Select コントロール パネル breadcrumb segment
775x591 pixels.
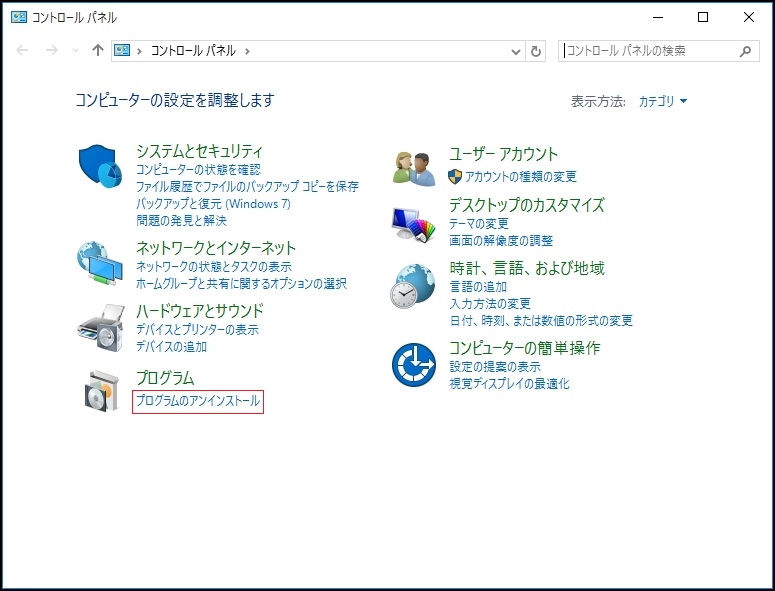(193, 50)
